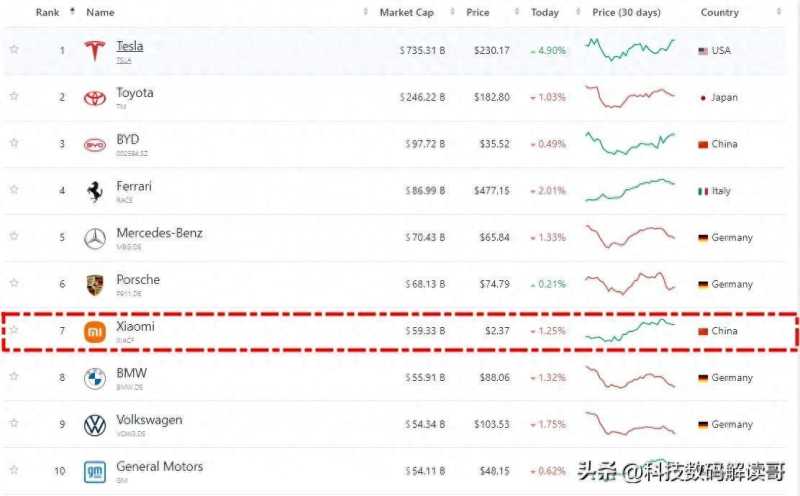Open the Tesla company name link
The height and width of the screenshot is (496, 800).
pyautogui.click(x=130, y=46)
